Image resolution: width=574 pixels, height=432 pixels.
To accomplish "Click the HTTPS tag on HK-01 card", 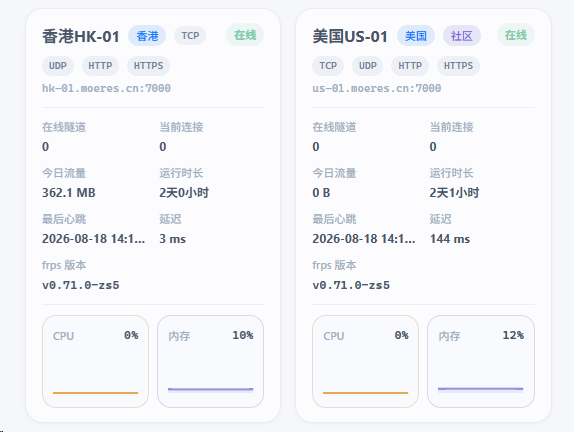I will pos(148,66).
